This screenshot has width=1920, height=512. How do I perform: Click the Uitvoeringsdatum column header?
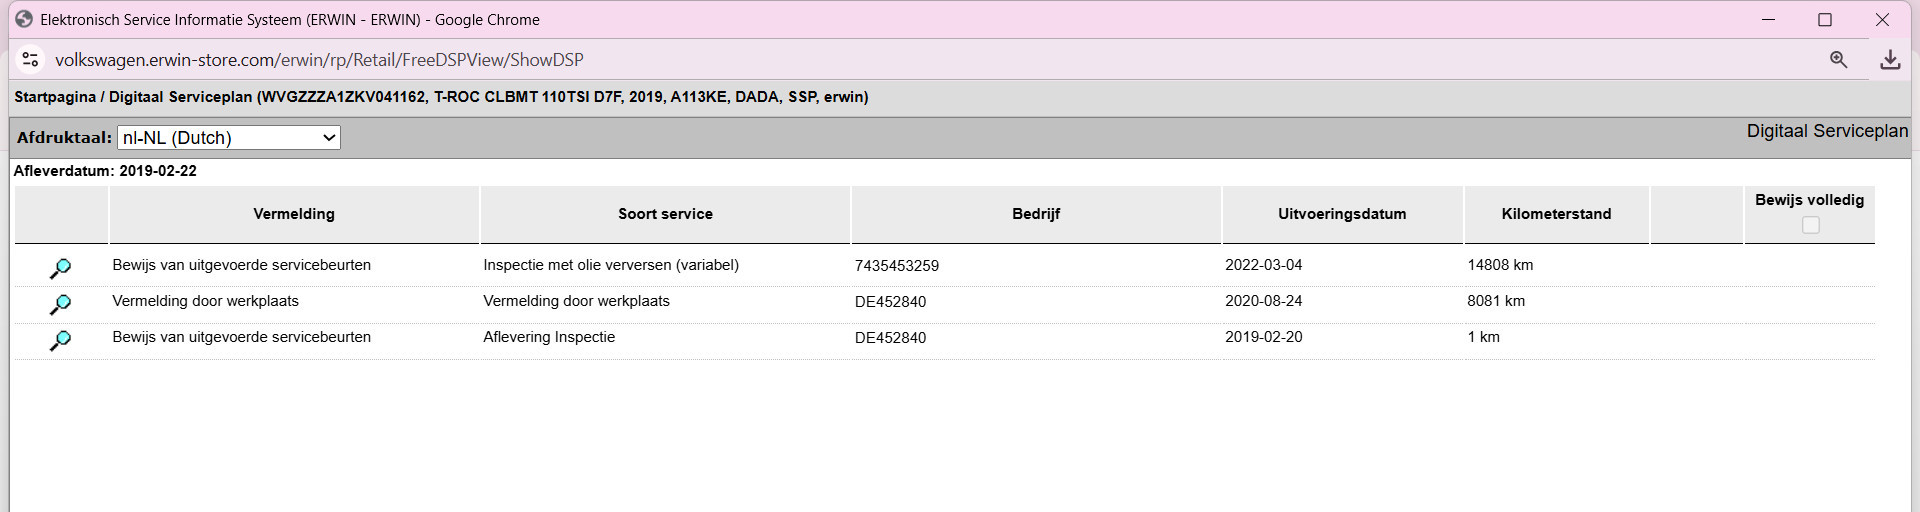(1342, 214)
